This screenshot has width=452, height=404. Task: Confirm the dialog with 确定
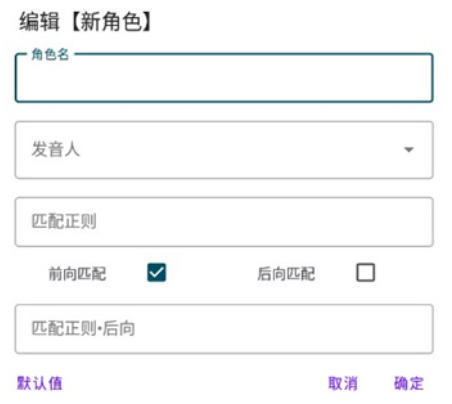pyautogui.click(x=409, y=383)
